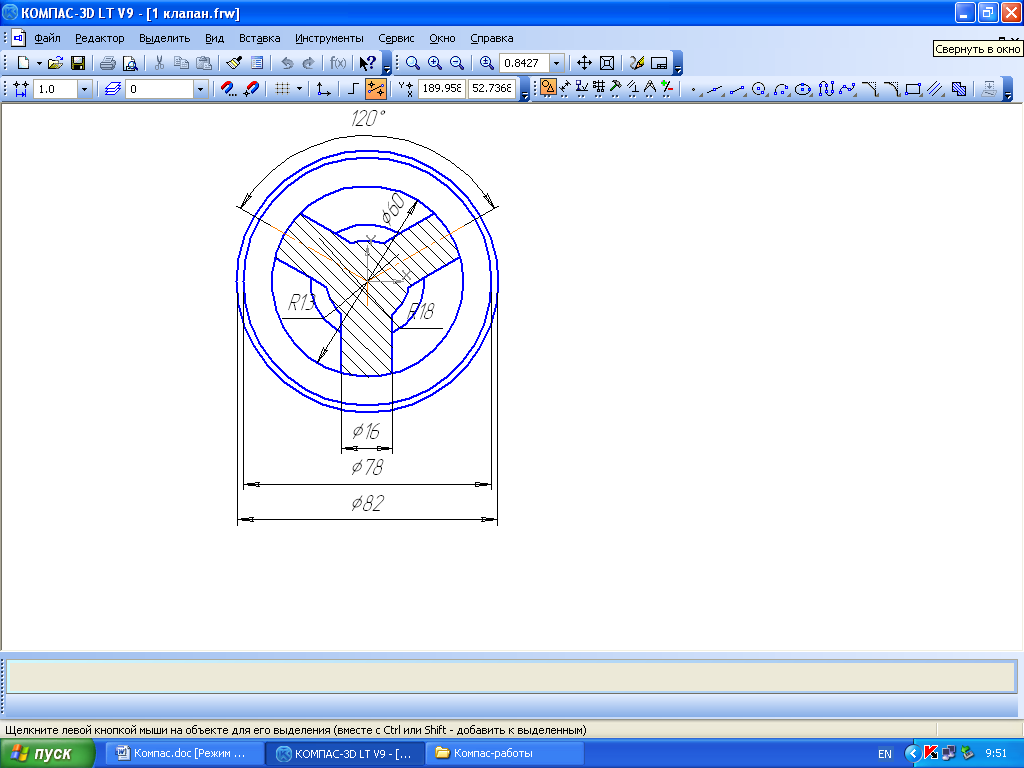This screenshot has width=1024, height=768.
Task: Open the Инструменты menu
Action: point(329,38)
